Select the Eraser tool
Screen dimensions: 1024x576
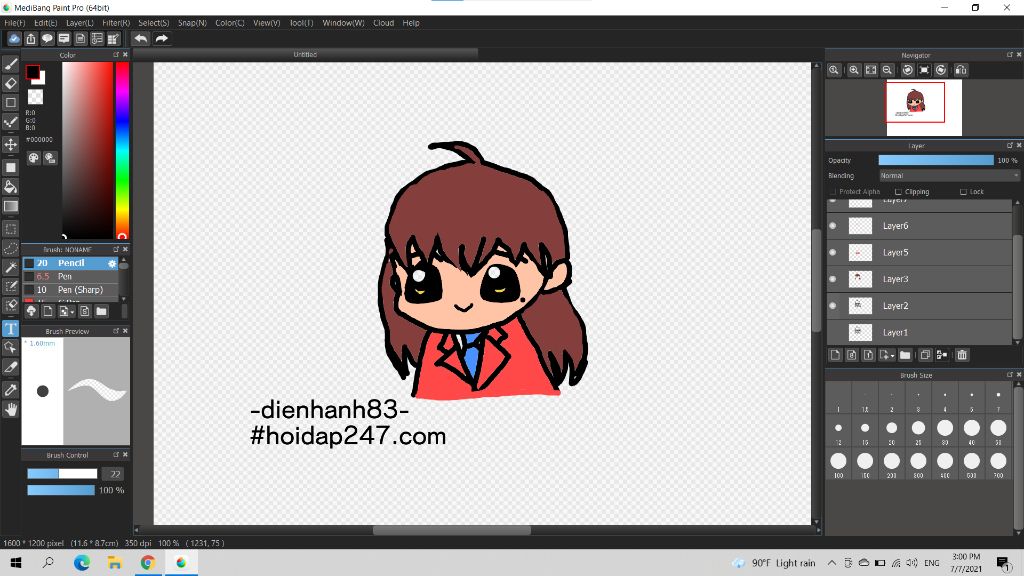click(x=10, y=83)
